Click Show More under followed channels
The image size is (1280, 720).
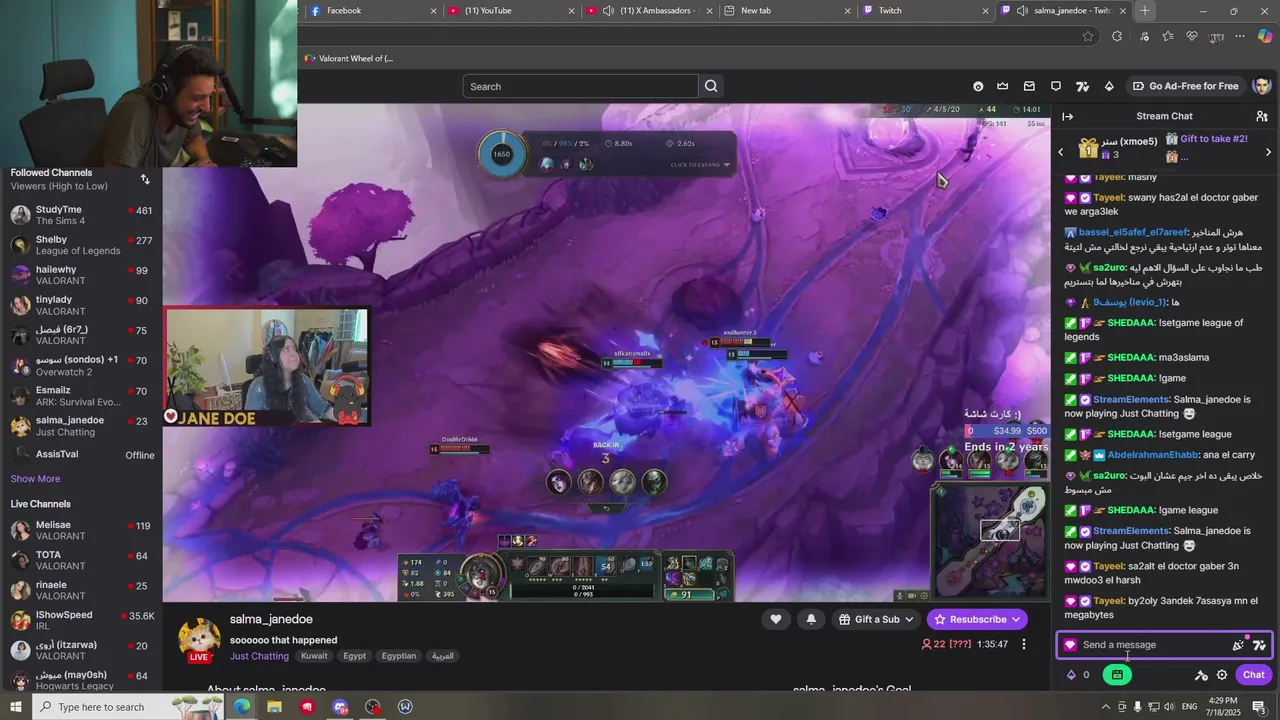pos(35,479)
